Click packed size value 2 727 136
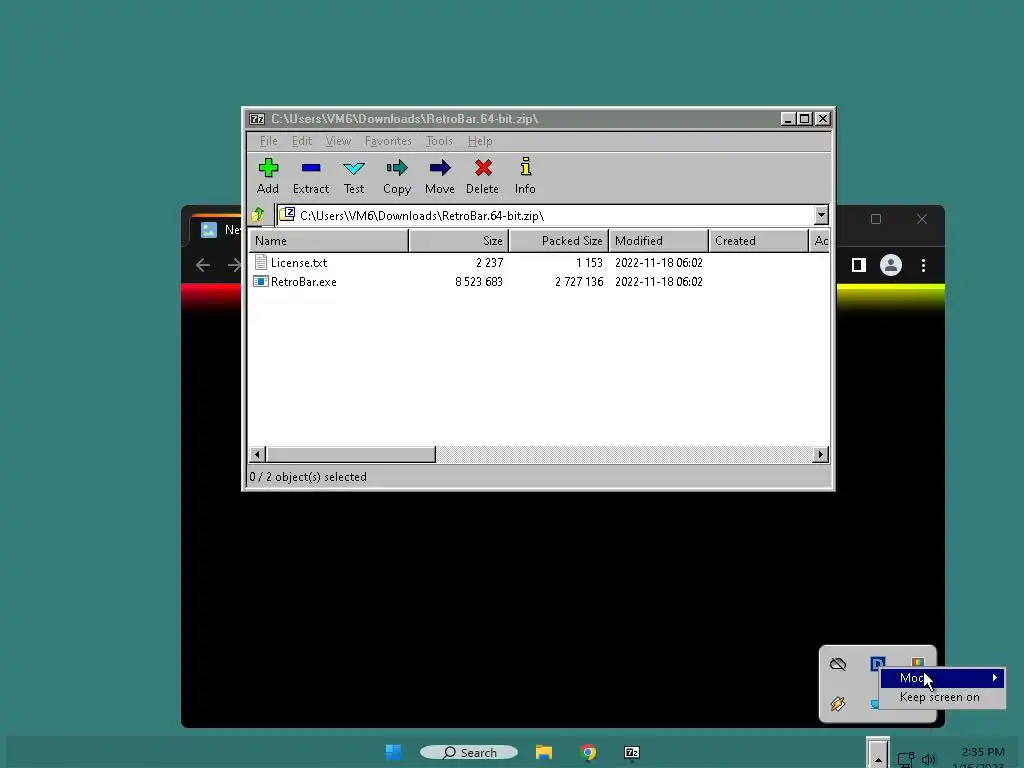Viewport: 1024px width, 768px height. coord(579,282)
